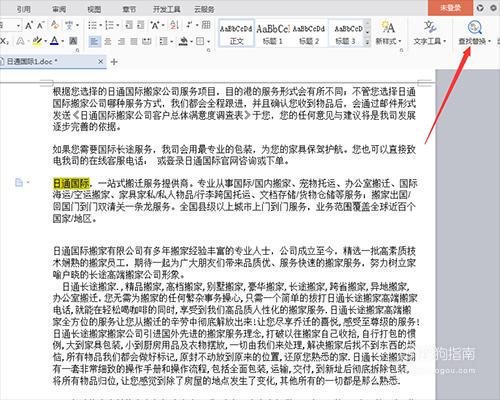Click the highlighted text 日通国际

click(71, 183)
